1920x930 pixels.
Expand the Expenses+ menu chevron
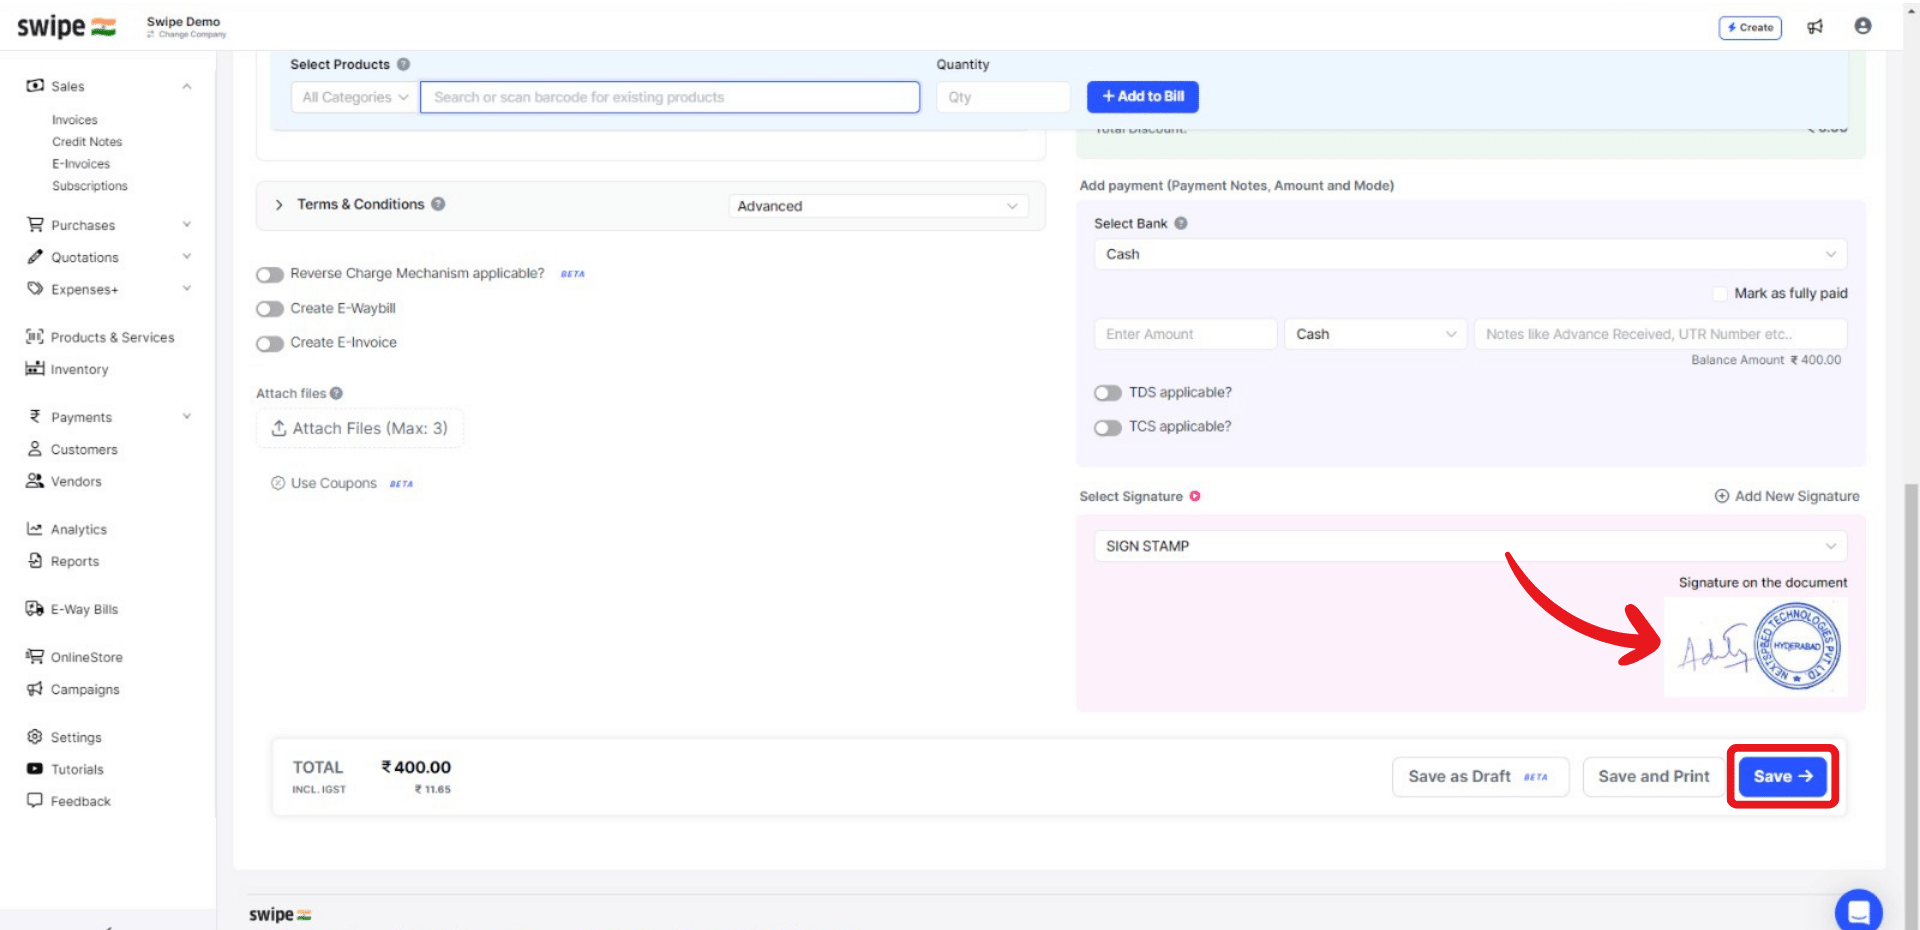(x=187, y=289)
